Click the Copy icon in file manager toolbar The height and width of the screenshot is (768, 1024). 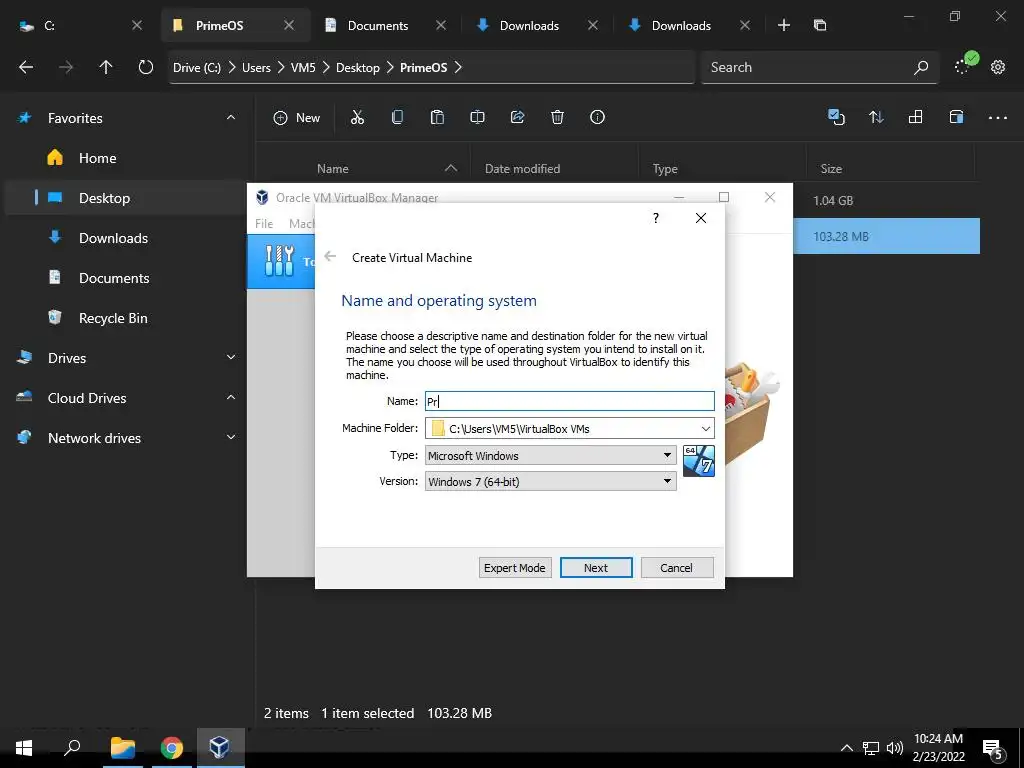pyautogui.click(x=397, y=118)
